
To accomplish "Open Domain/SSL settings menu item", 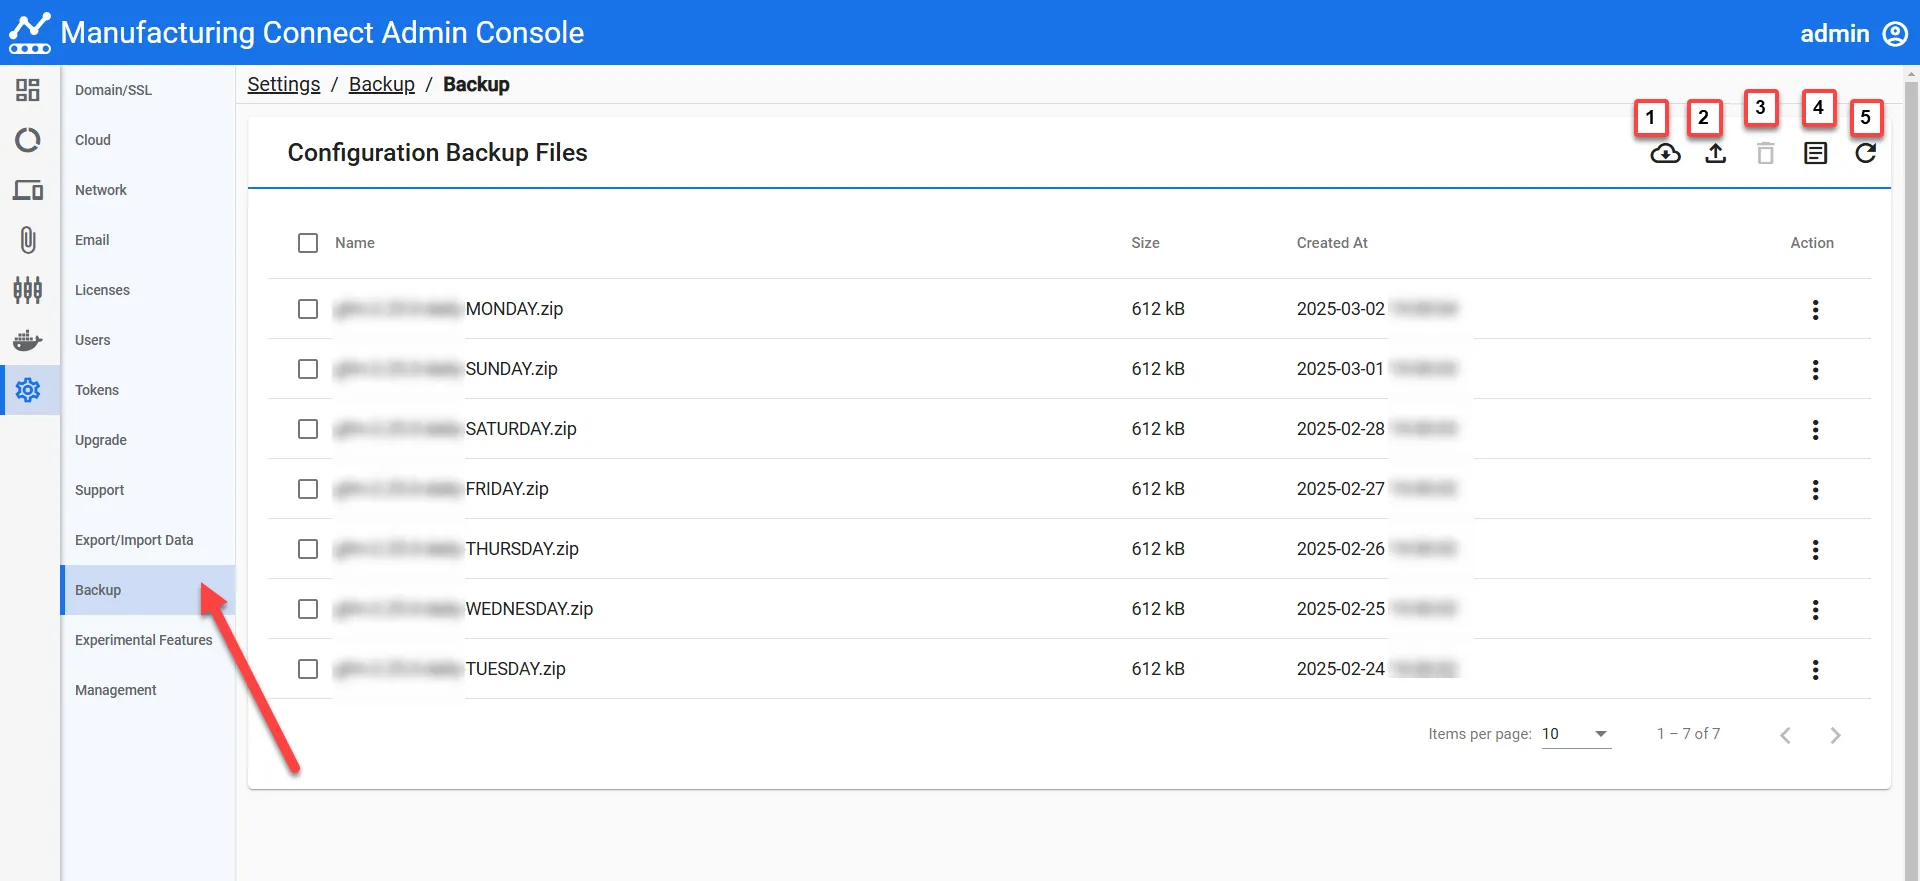I will click(148, 90).
